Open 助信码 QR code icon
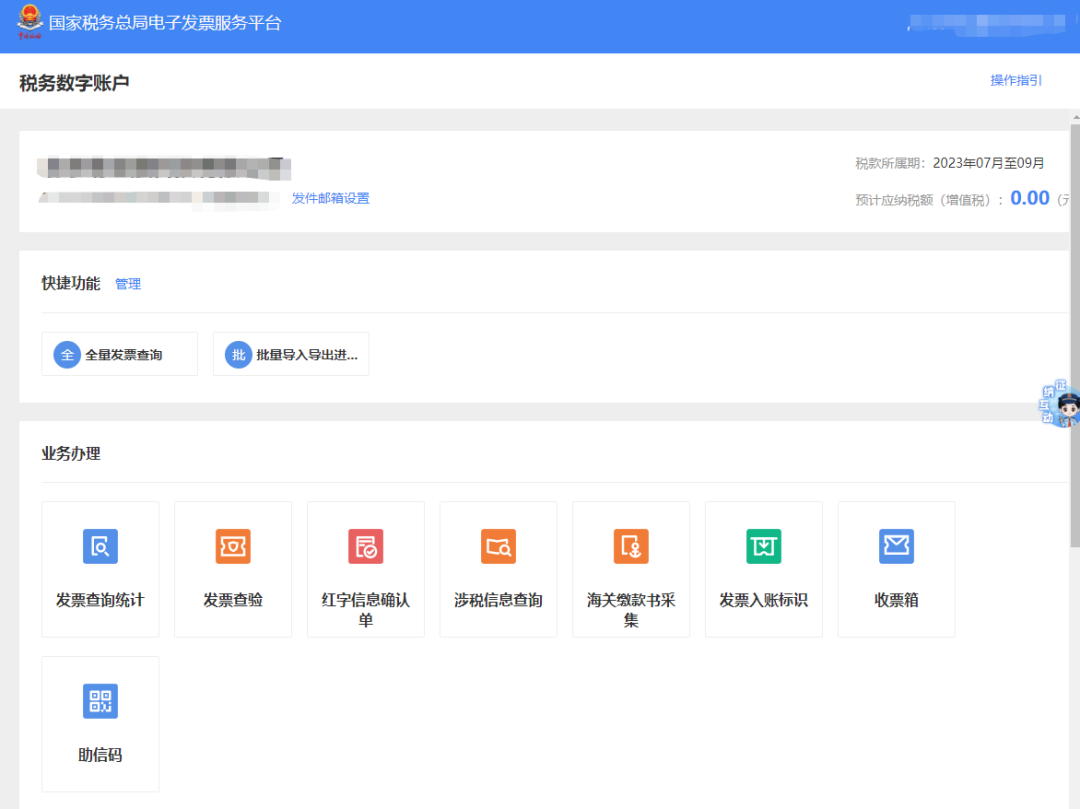The width and height of the screenshot is (1080, 809). point(100,701)
